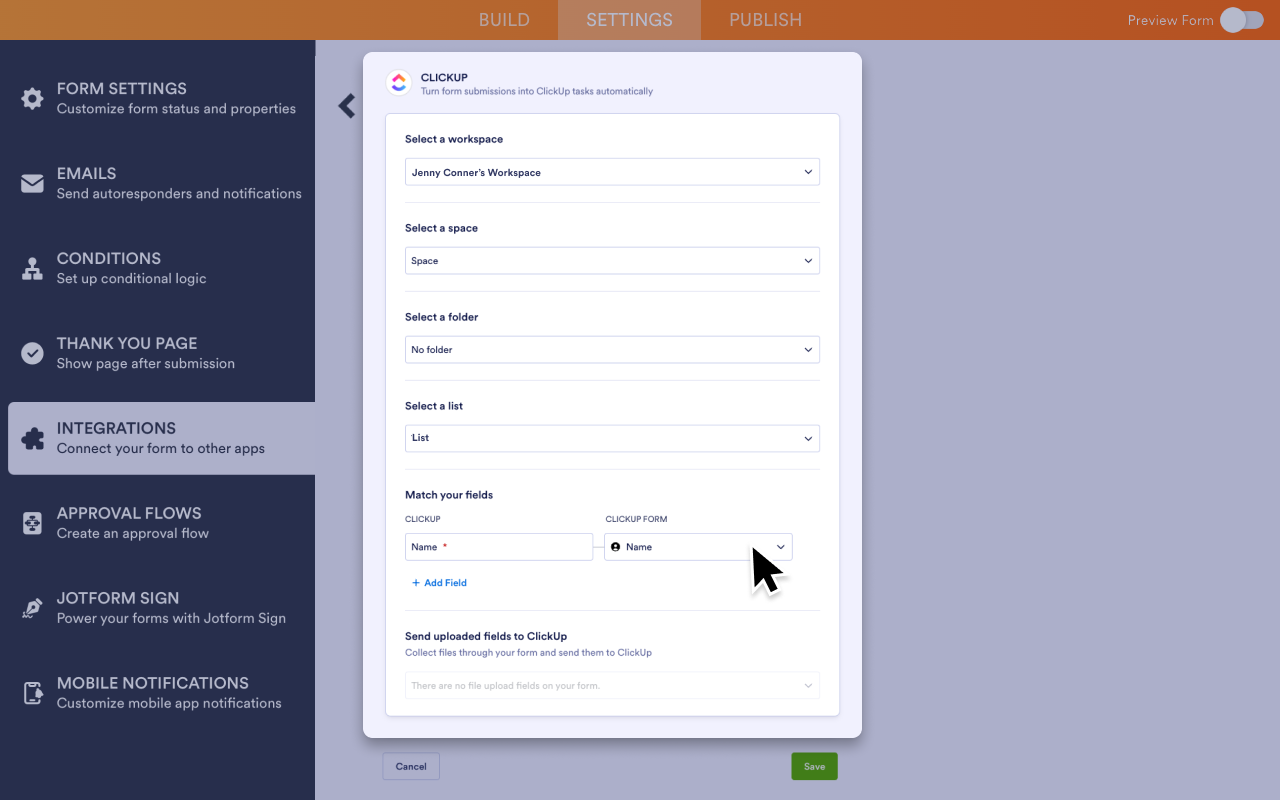
Task: Open the Select a list dropdown
Action: click(x=612, y=438)
